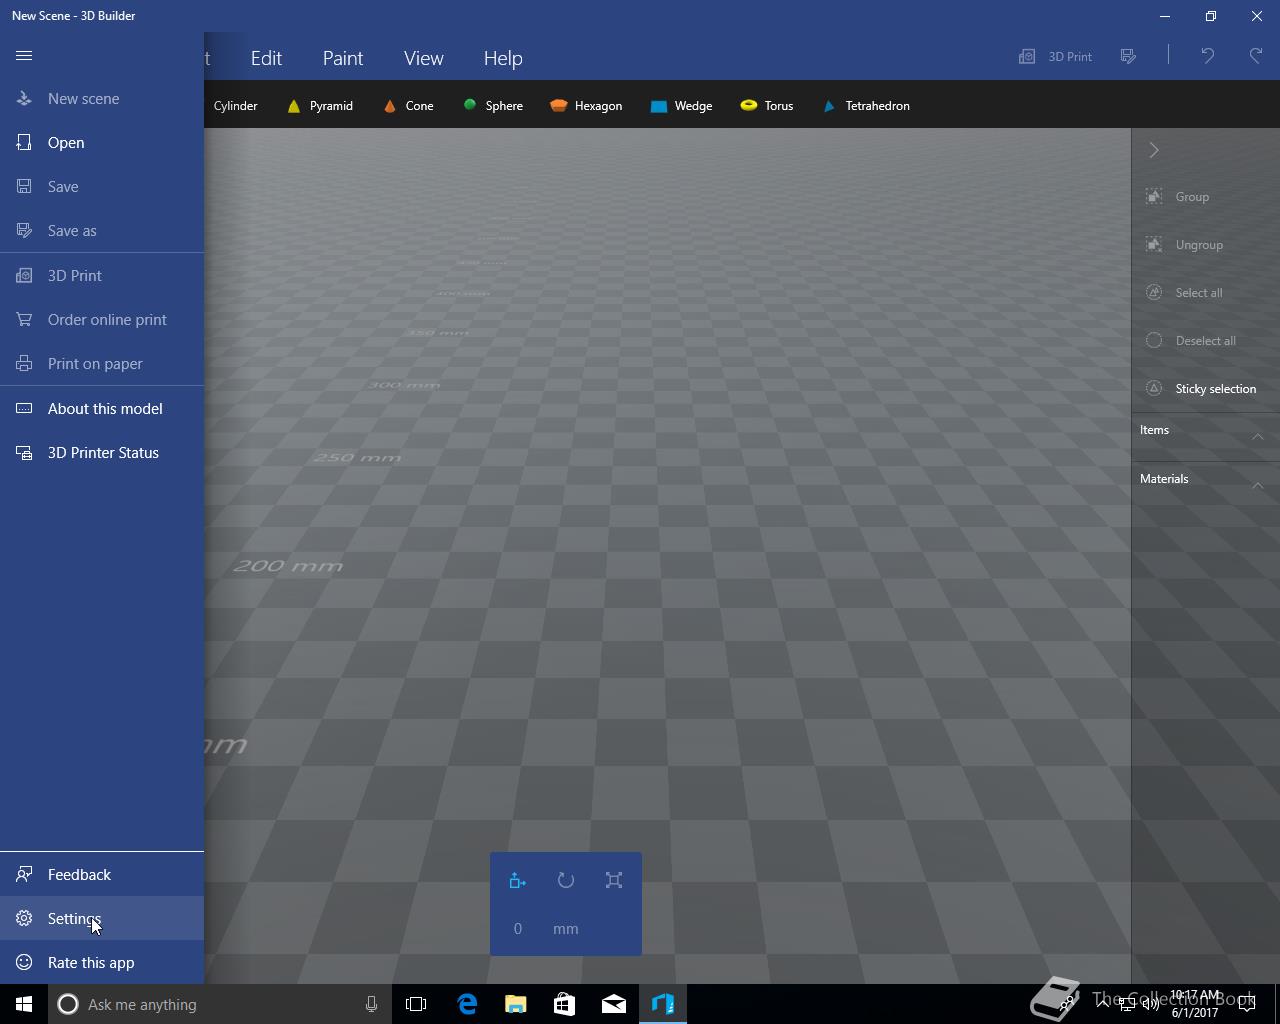Collapse the Items section
Image resolution: width=1280 pixels, height=1024 pixels.
tap(1258, 436)
